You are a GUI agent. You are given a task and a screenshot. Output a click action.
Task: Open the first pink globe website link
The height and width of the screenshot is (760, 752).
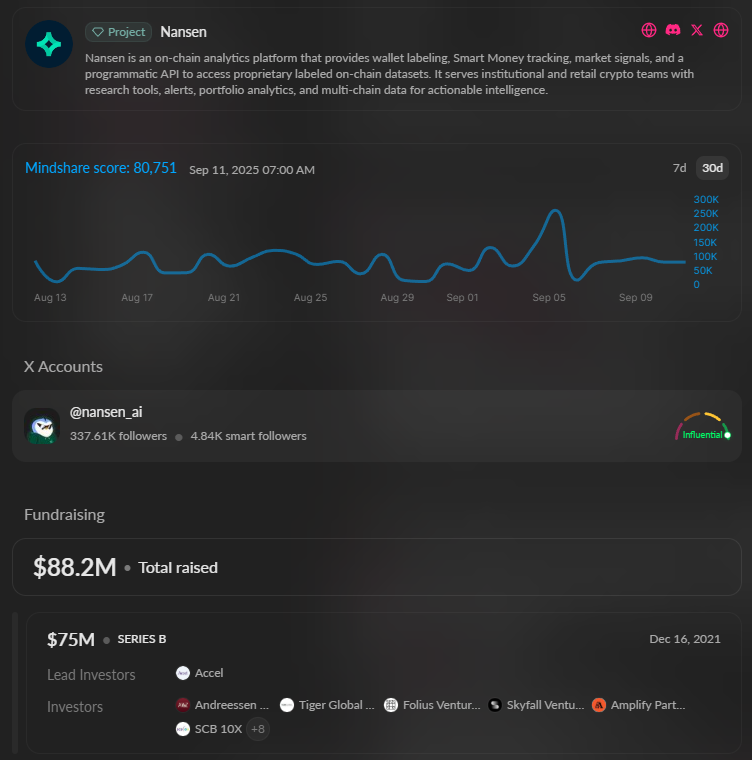click(648, 30)
